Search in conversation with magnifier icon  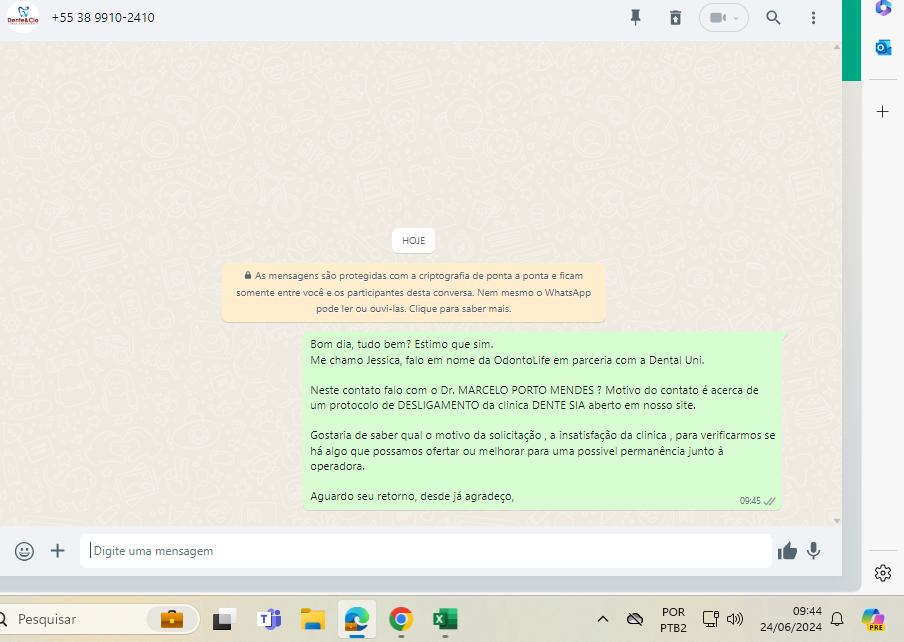pos(773,18)
